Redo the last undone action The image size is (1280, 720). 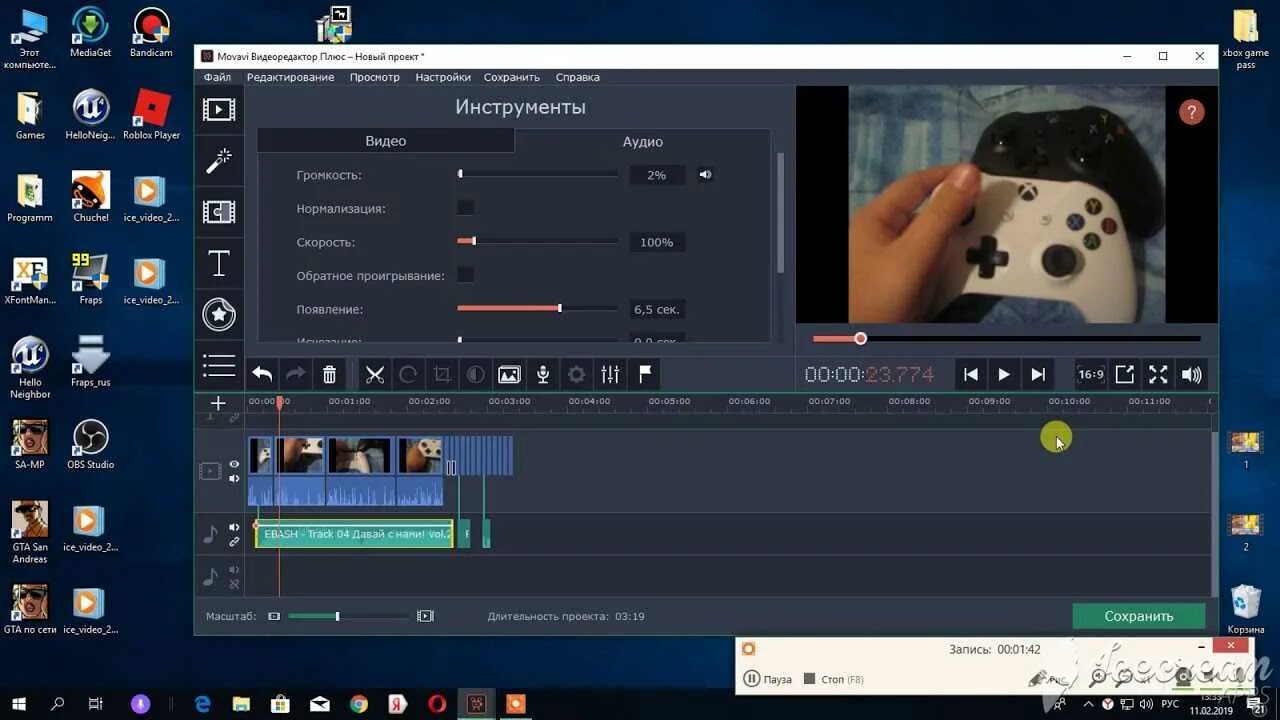point(296,374)
